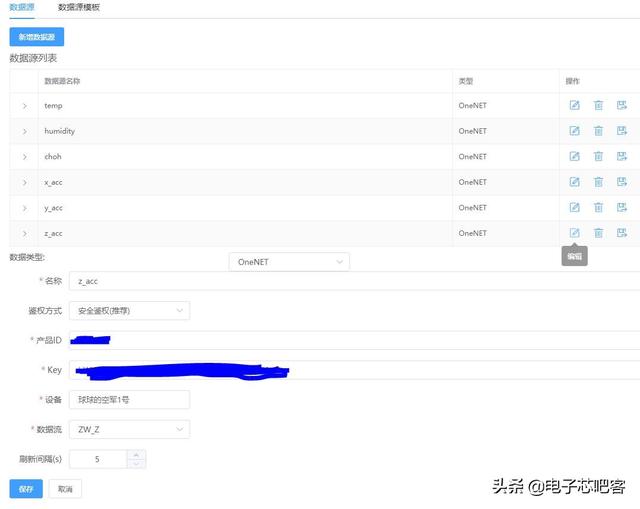The image size is (640, 509).
Task: Expand the temp row
Action: pyautogui.click(x=24, y=106)
